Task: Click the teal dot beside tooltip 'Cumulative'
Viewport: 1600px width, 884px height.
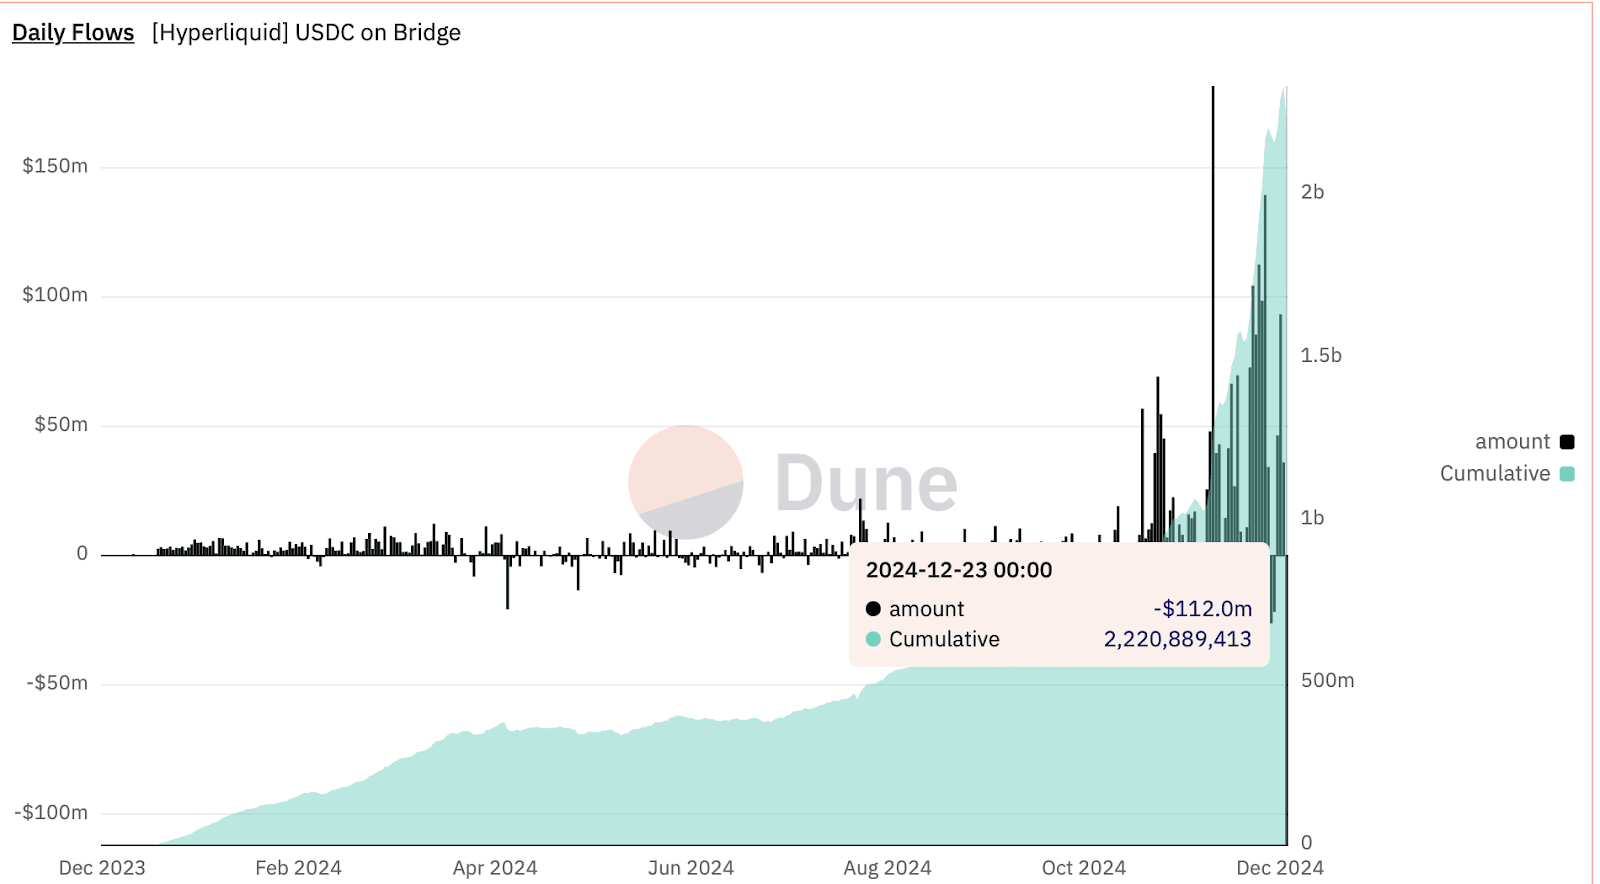Action: [x=873, y=639]
